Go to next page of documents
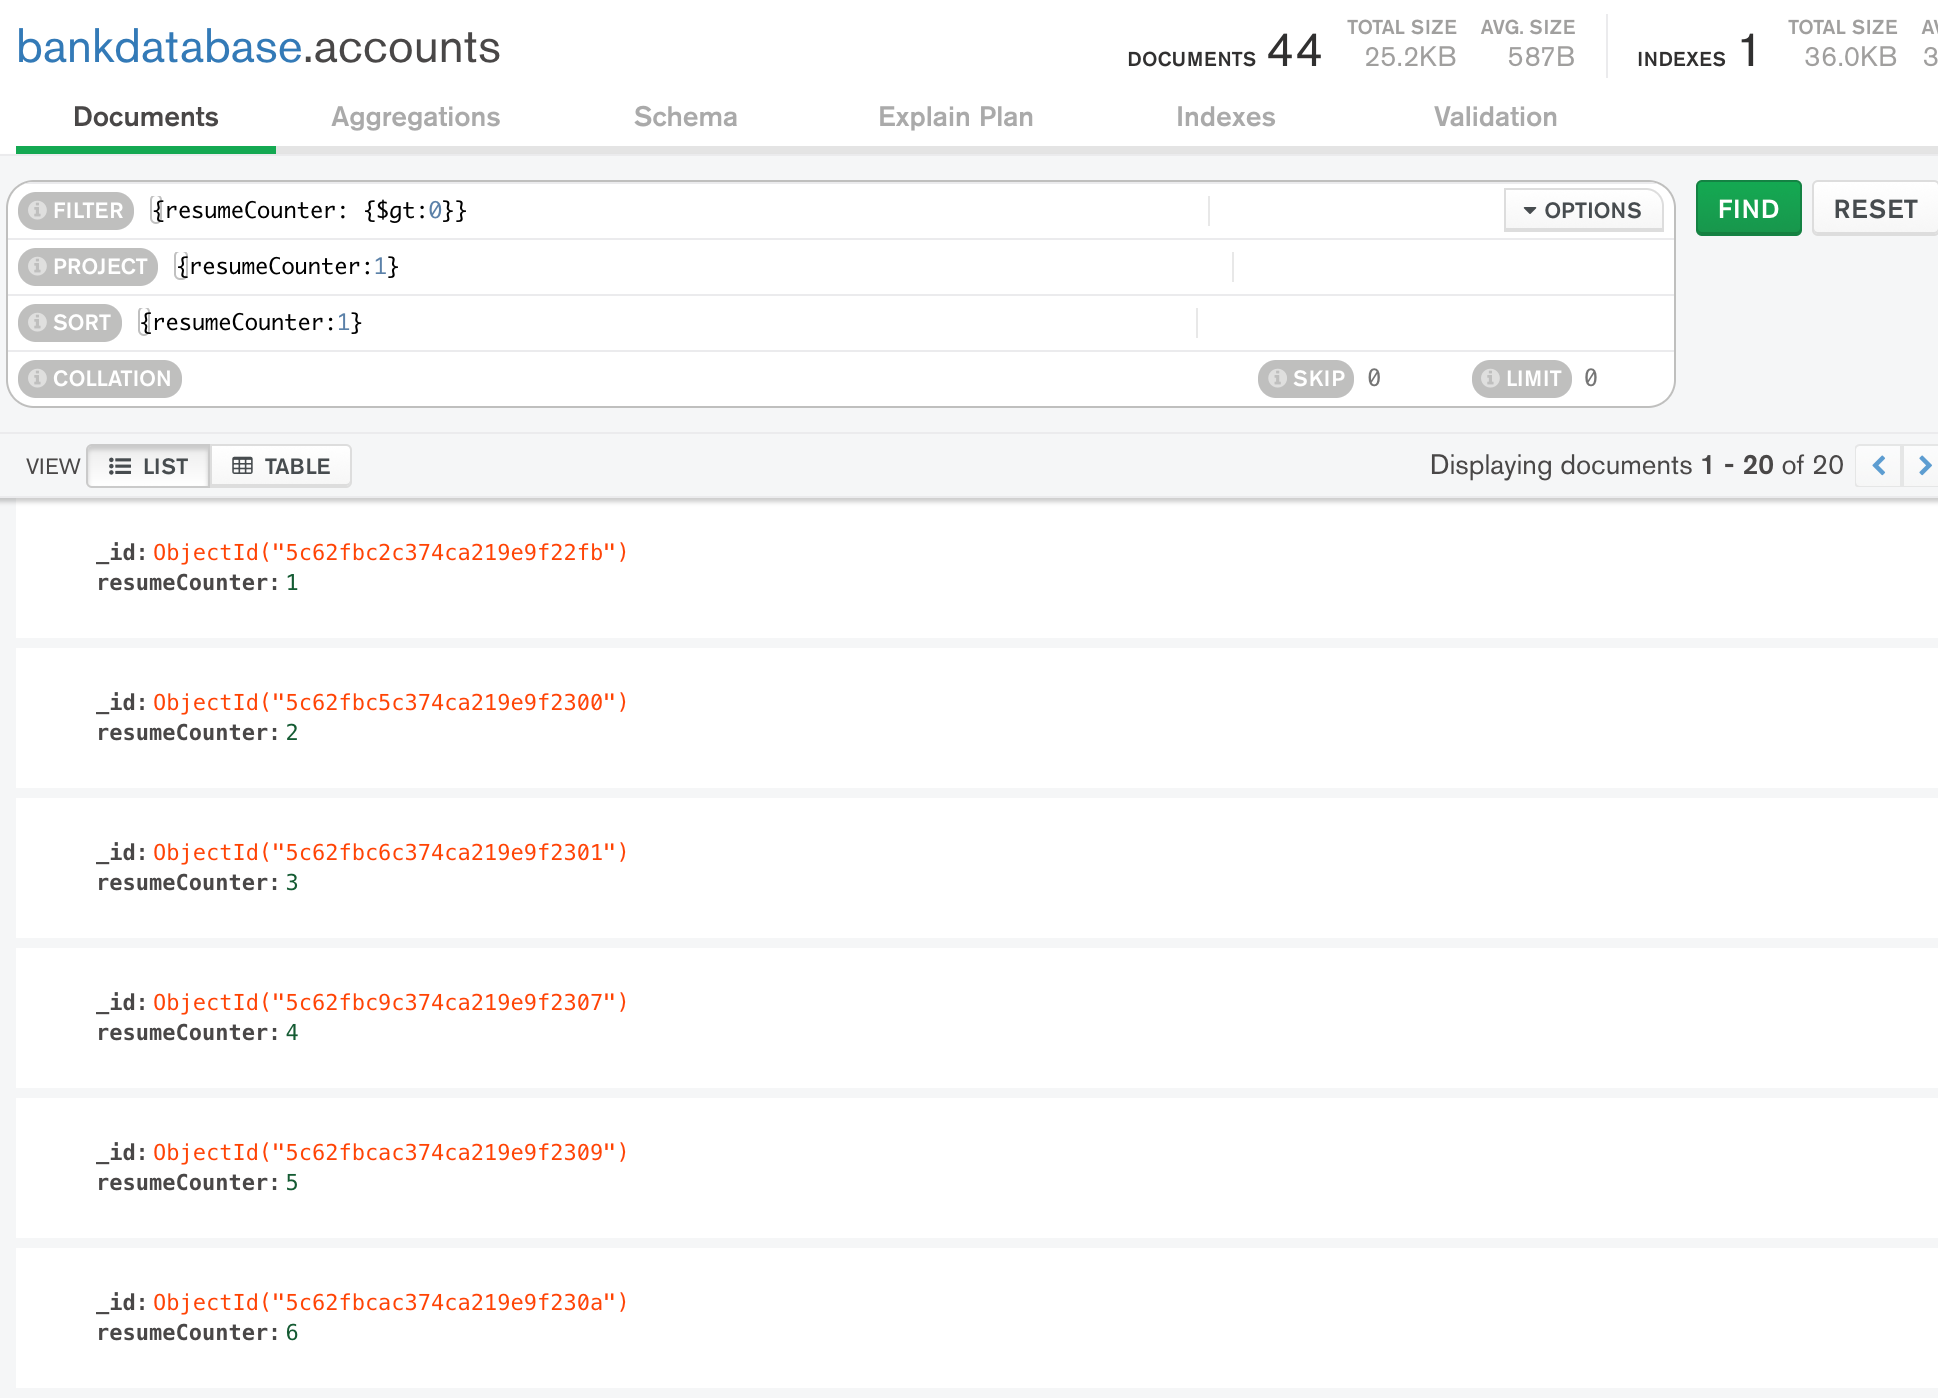 1923,466
